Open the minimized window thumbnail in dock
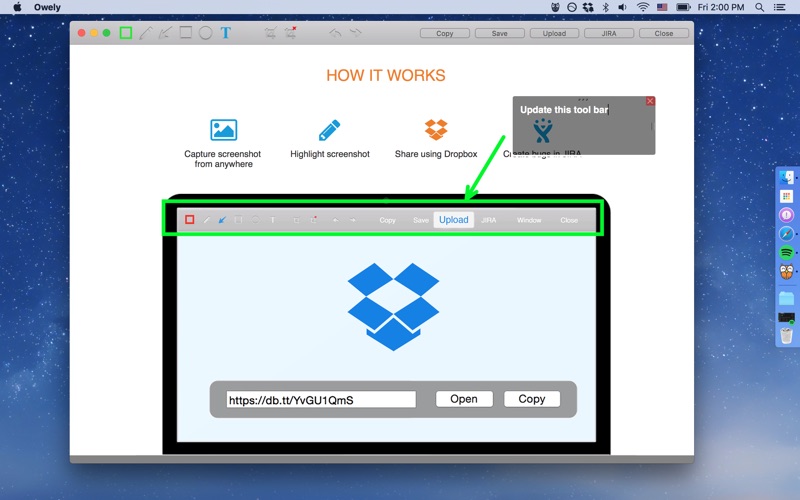The height and width of the screenshot is (500, 800). tap(786, 317)
